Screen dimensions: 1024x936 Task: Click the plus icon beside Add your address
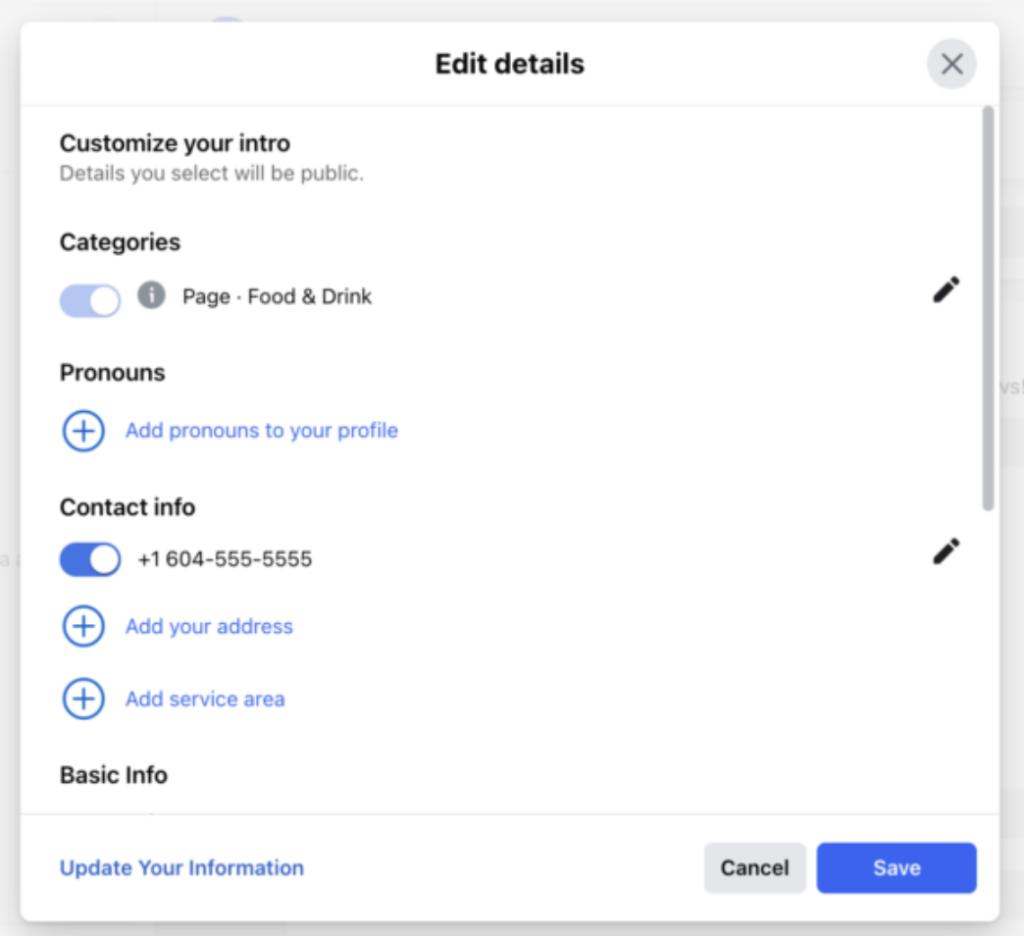click(84, 626)
